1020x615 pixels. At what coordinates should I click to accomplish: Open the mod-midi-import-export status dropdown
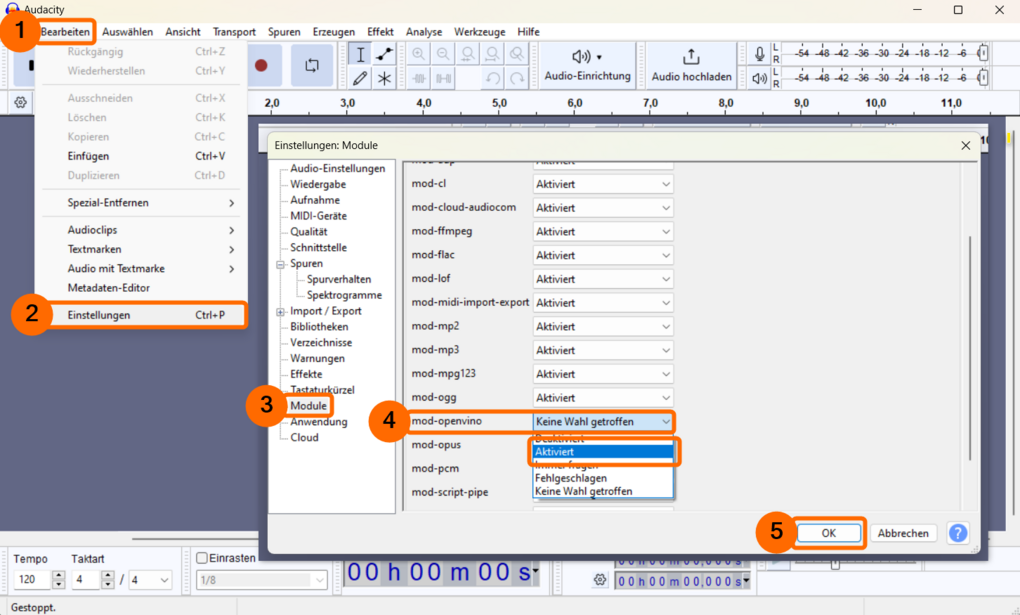pos(603,303)
